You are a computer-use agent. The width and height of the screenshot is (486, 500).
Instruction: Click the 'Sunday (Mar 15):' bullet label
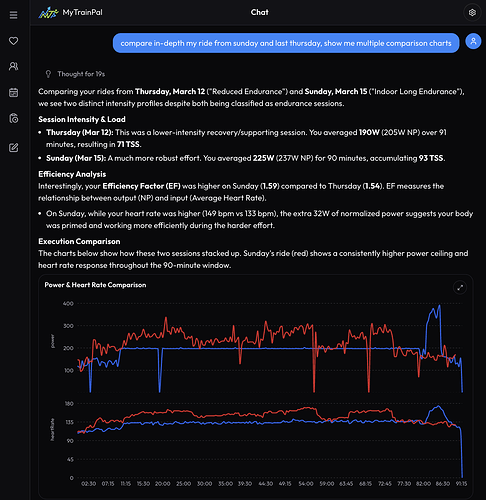[x=76, y=158]
